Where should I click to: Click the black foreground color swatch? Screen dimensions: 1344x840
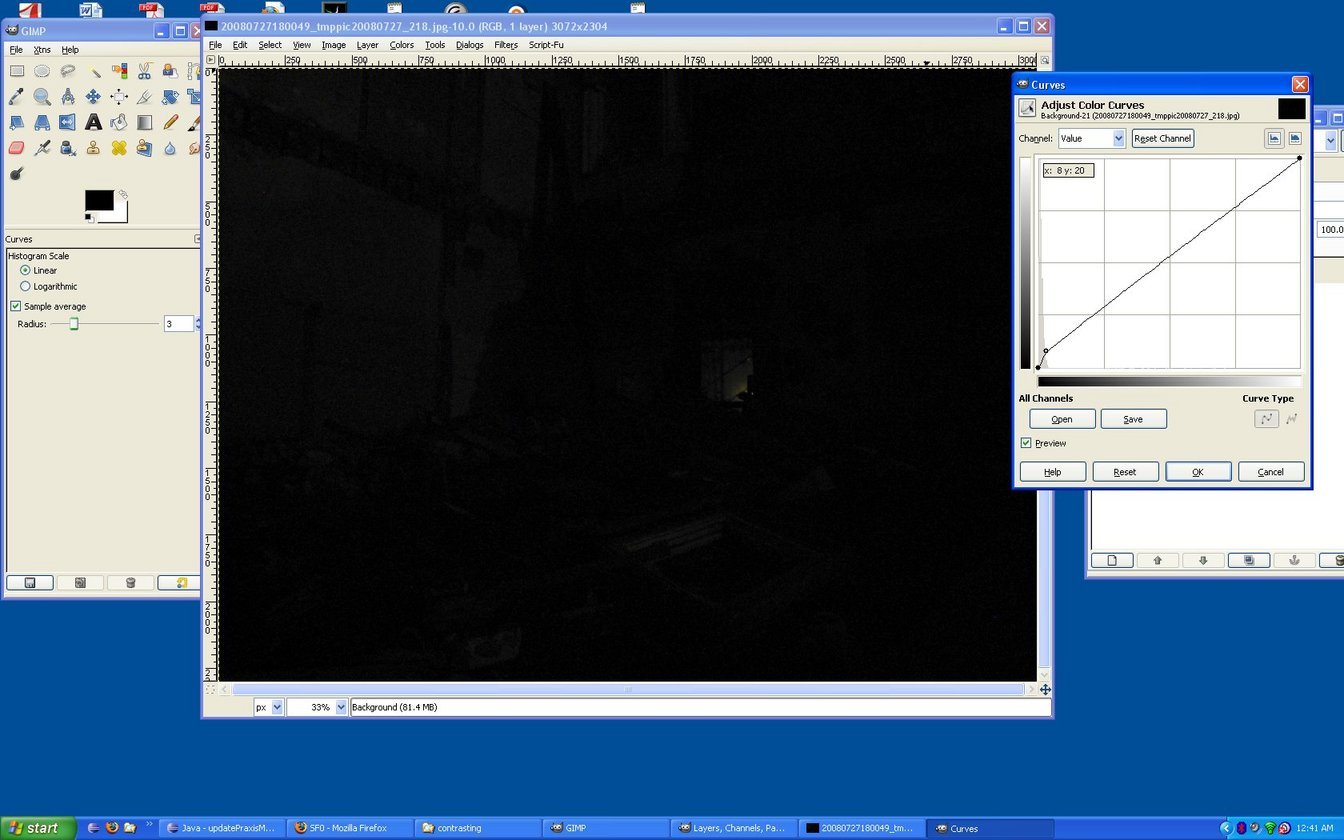(98, 200)
